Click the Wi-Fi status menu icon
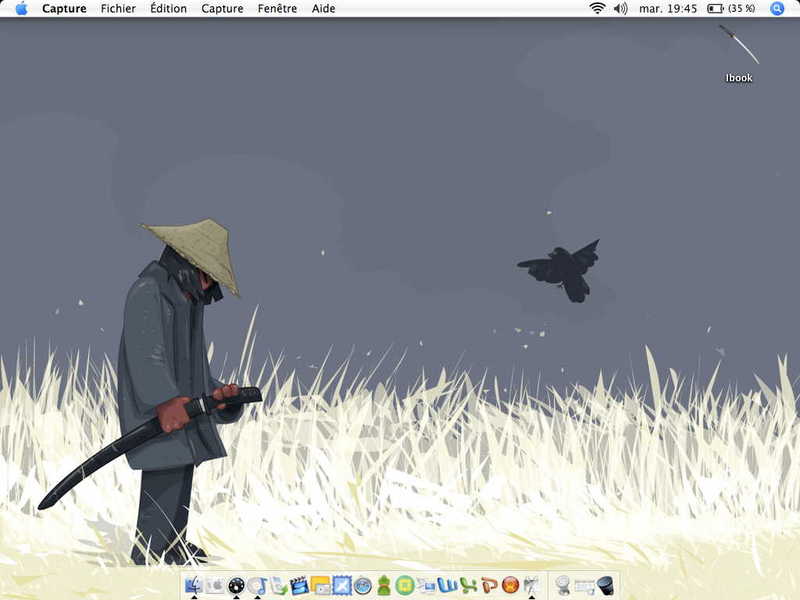The image size is (800, 600). pyautogui.click(x=597, y=9)
